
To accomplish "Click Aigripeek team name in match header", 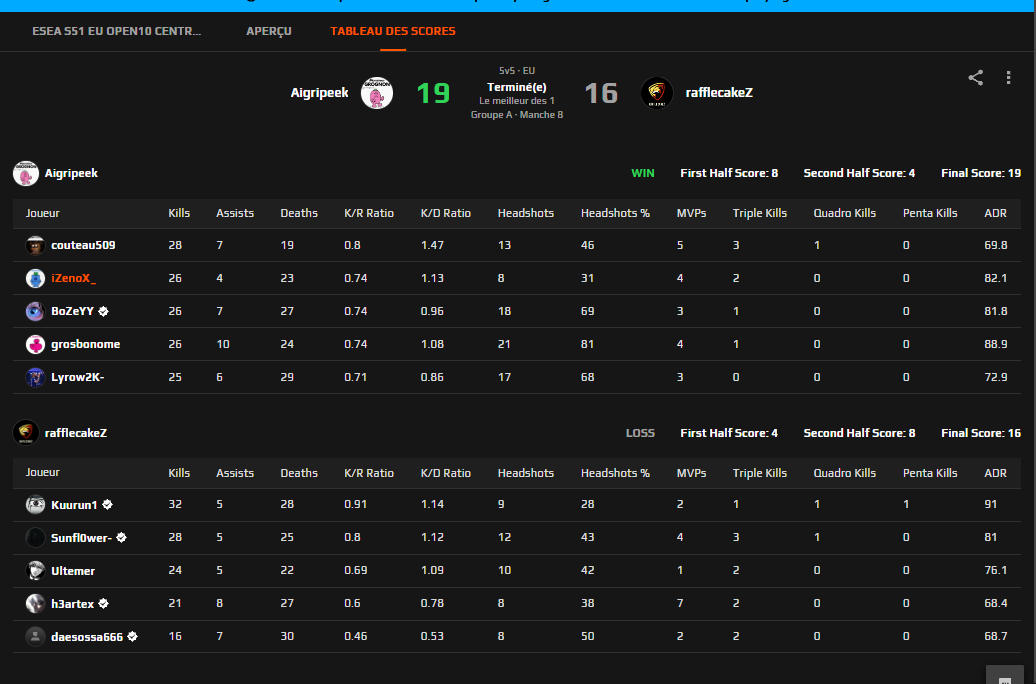I will click(x=319, y=93).
